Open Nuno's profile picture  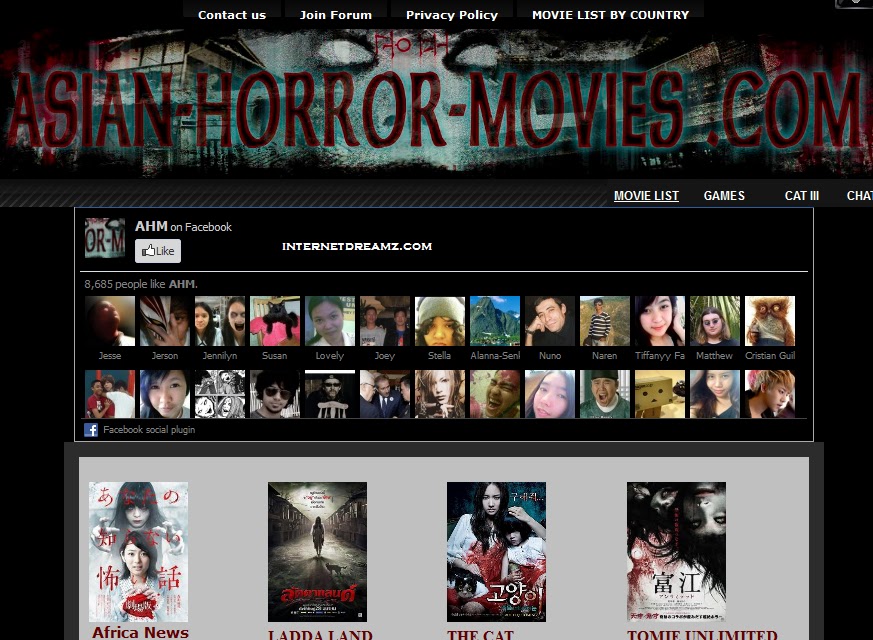[550, 321]
